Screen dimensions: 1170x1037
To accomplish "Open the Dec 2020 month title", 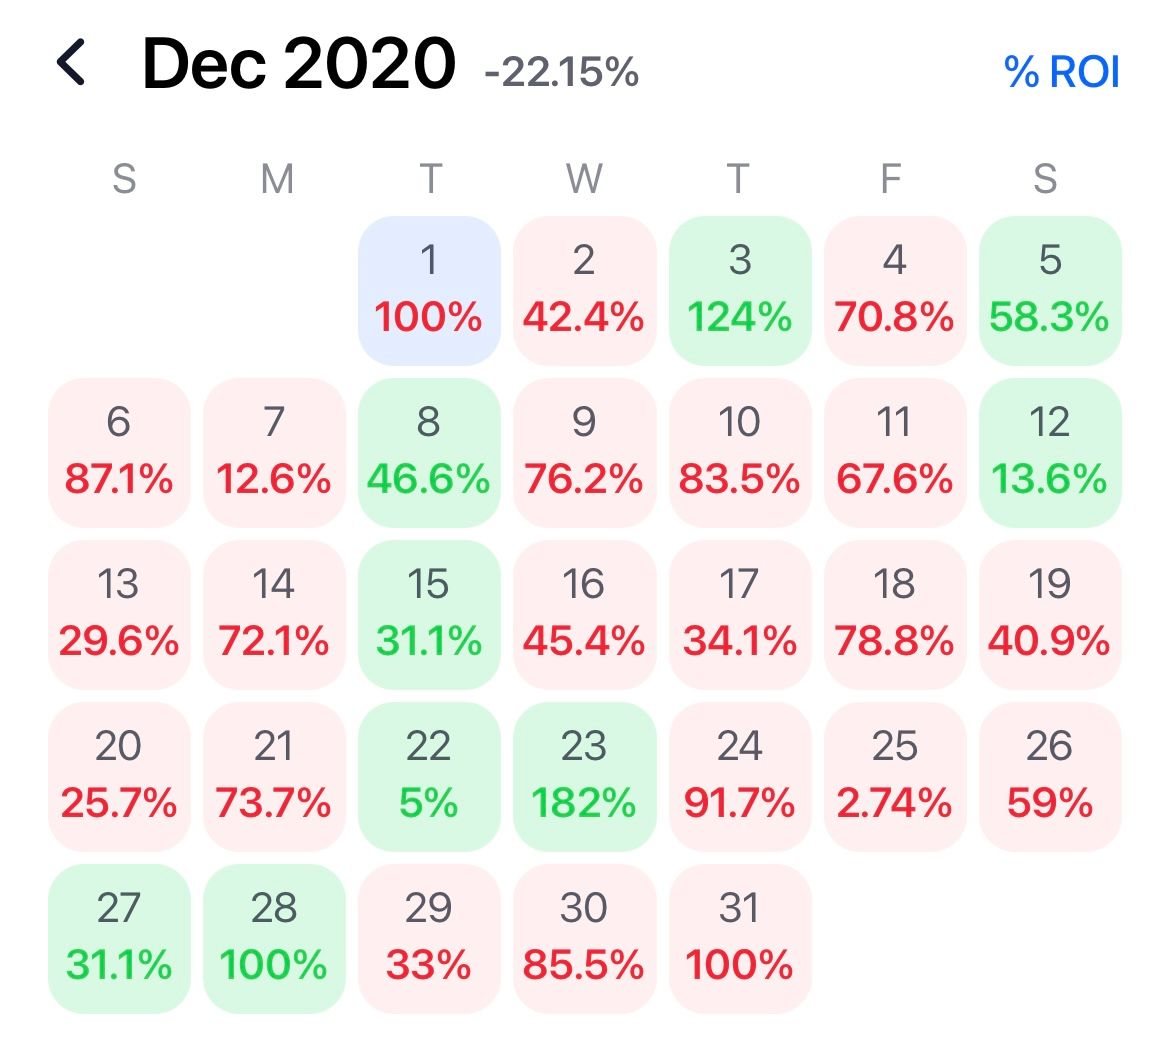I will tap(299, 64).
